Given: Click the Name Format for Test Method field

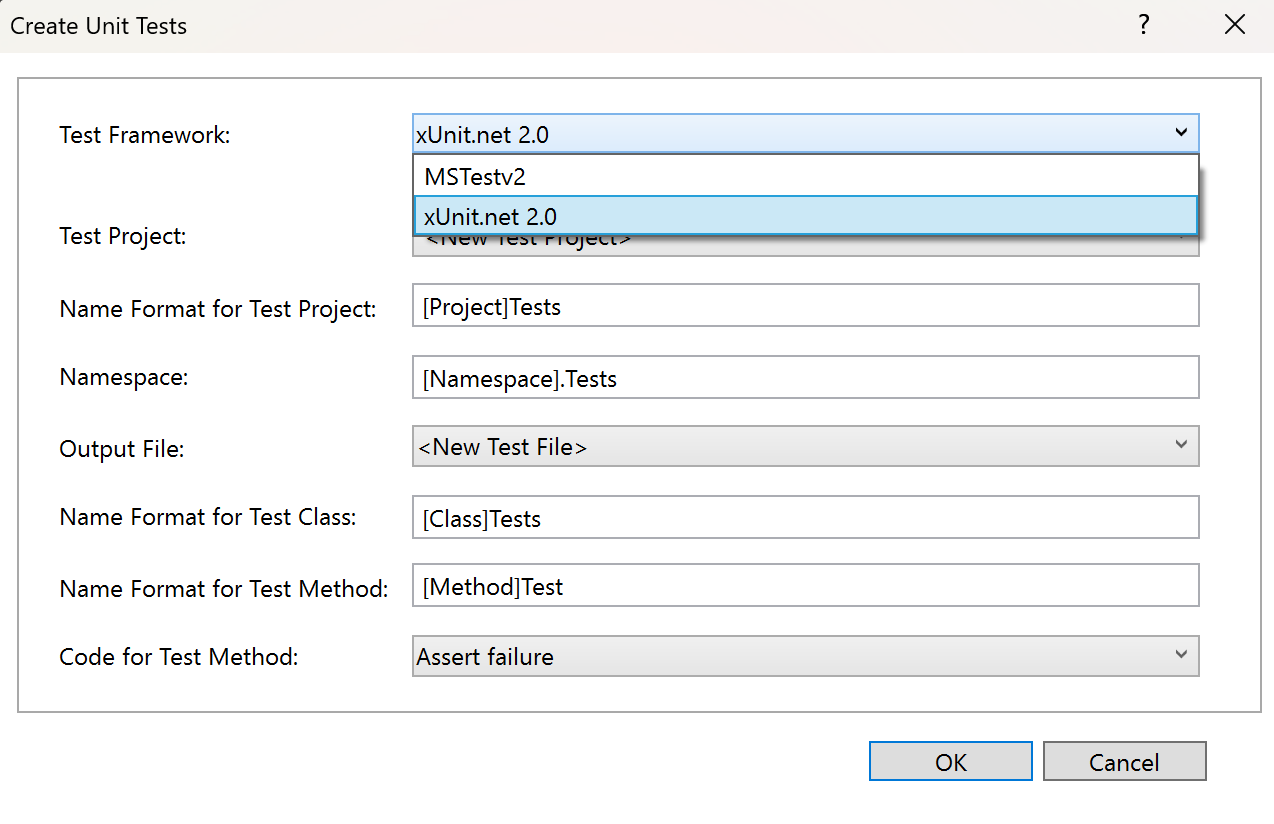Looking at the screenshot, I should pyautogui.click(x=805, y=586).
